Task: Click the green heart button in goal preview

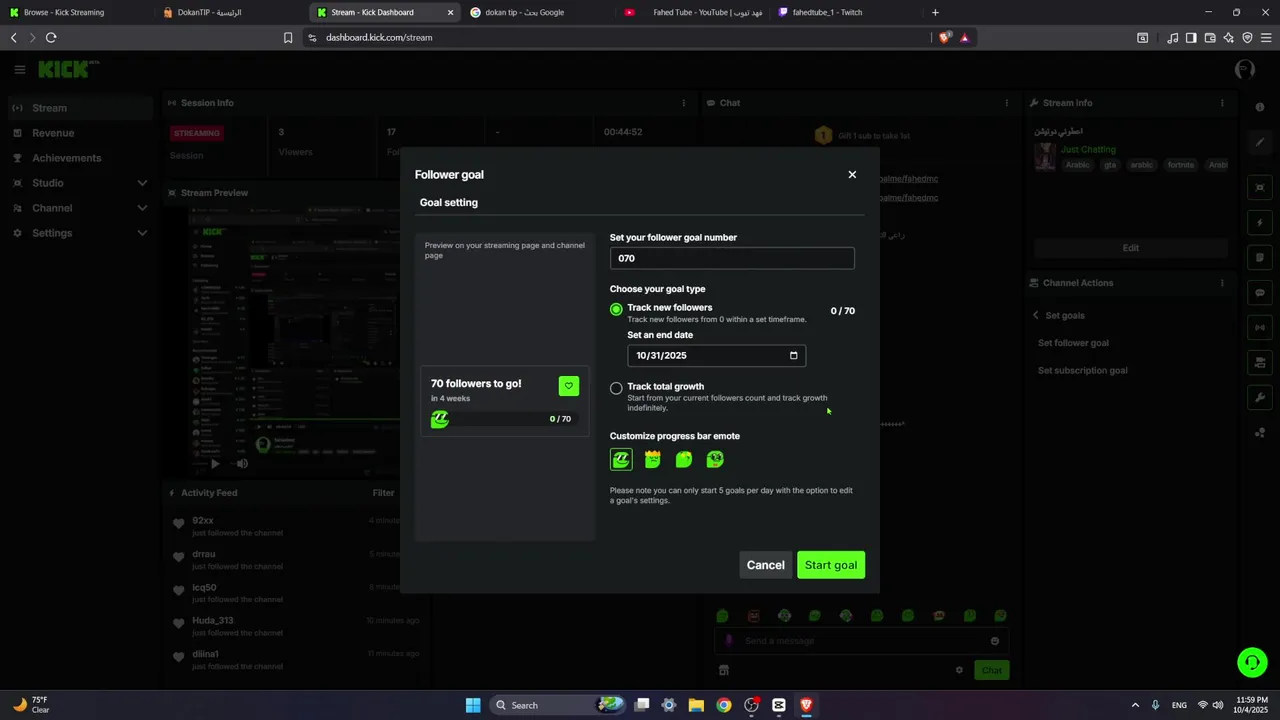Action: [x=568, y=386]
